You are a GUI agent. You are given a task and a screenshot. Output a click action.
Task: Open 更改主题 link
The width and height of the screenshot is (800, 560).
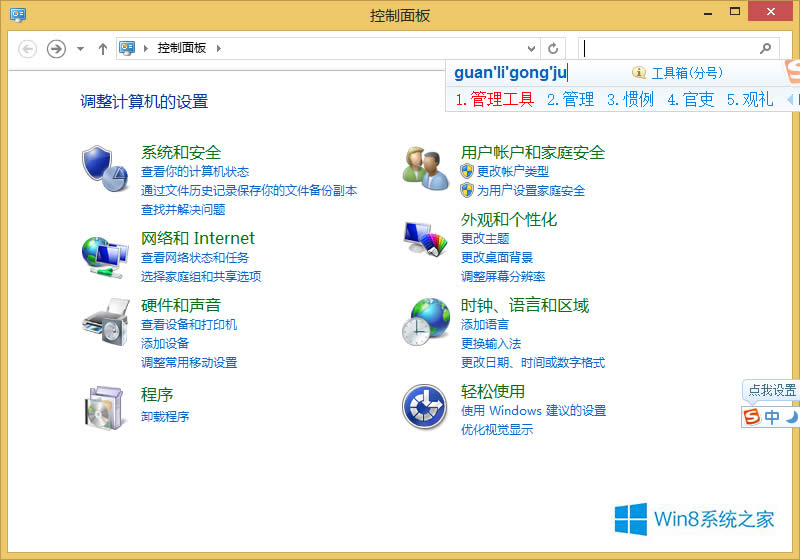pos(485,238)
